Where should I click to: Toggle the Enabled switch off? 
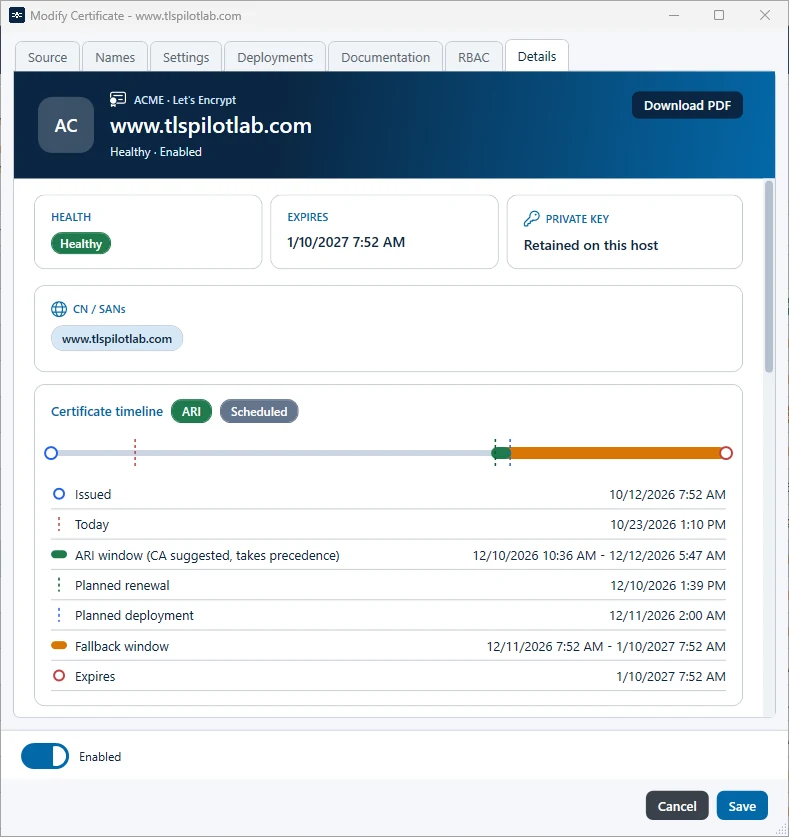pyautogui.click(x=45, y=756)
